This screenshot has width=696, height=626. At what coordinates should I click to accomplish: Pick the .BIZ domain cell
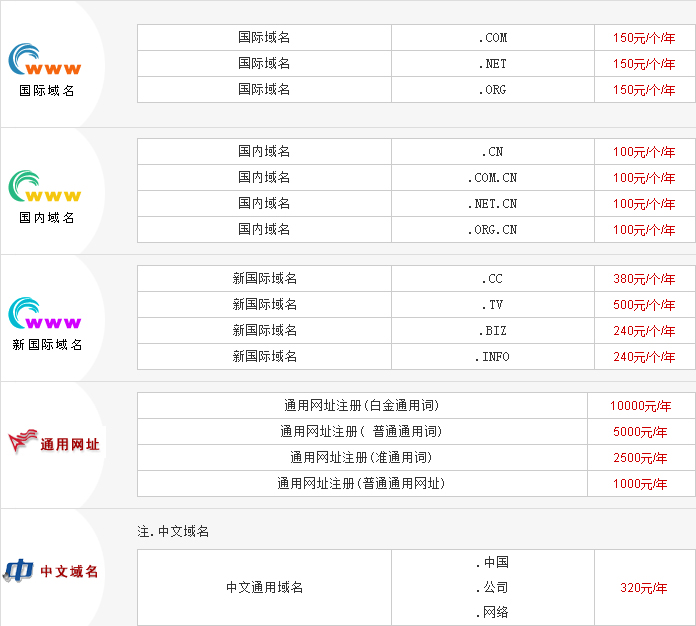click(x=492, y=331)
